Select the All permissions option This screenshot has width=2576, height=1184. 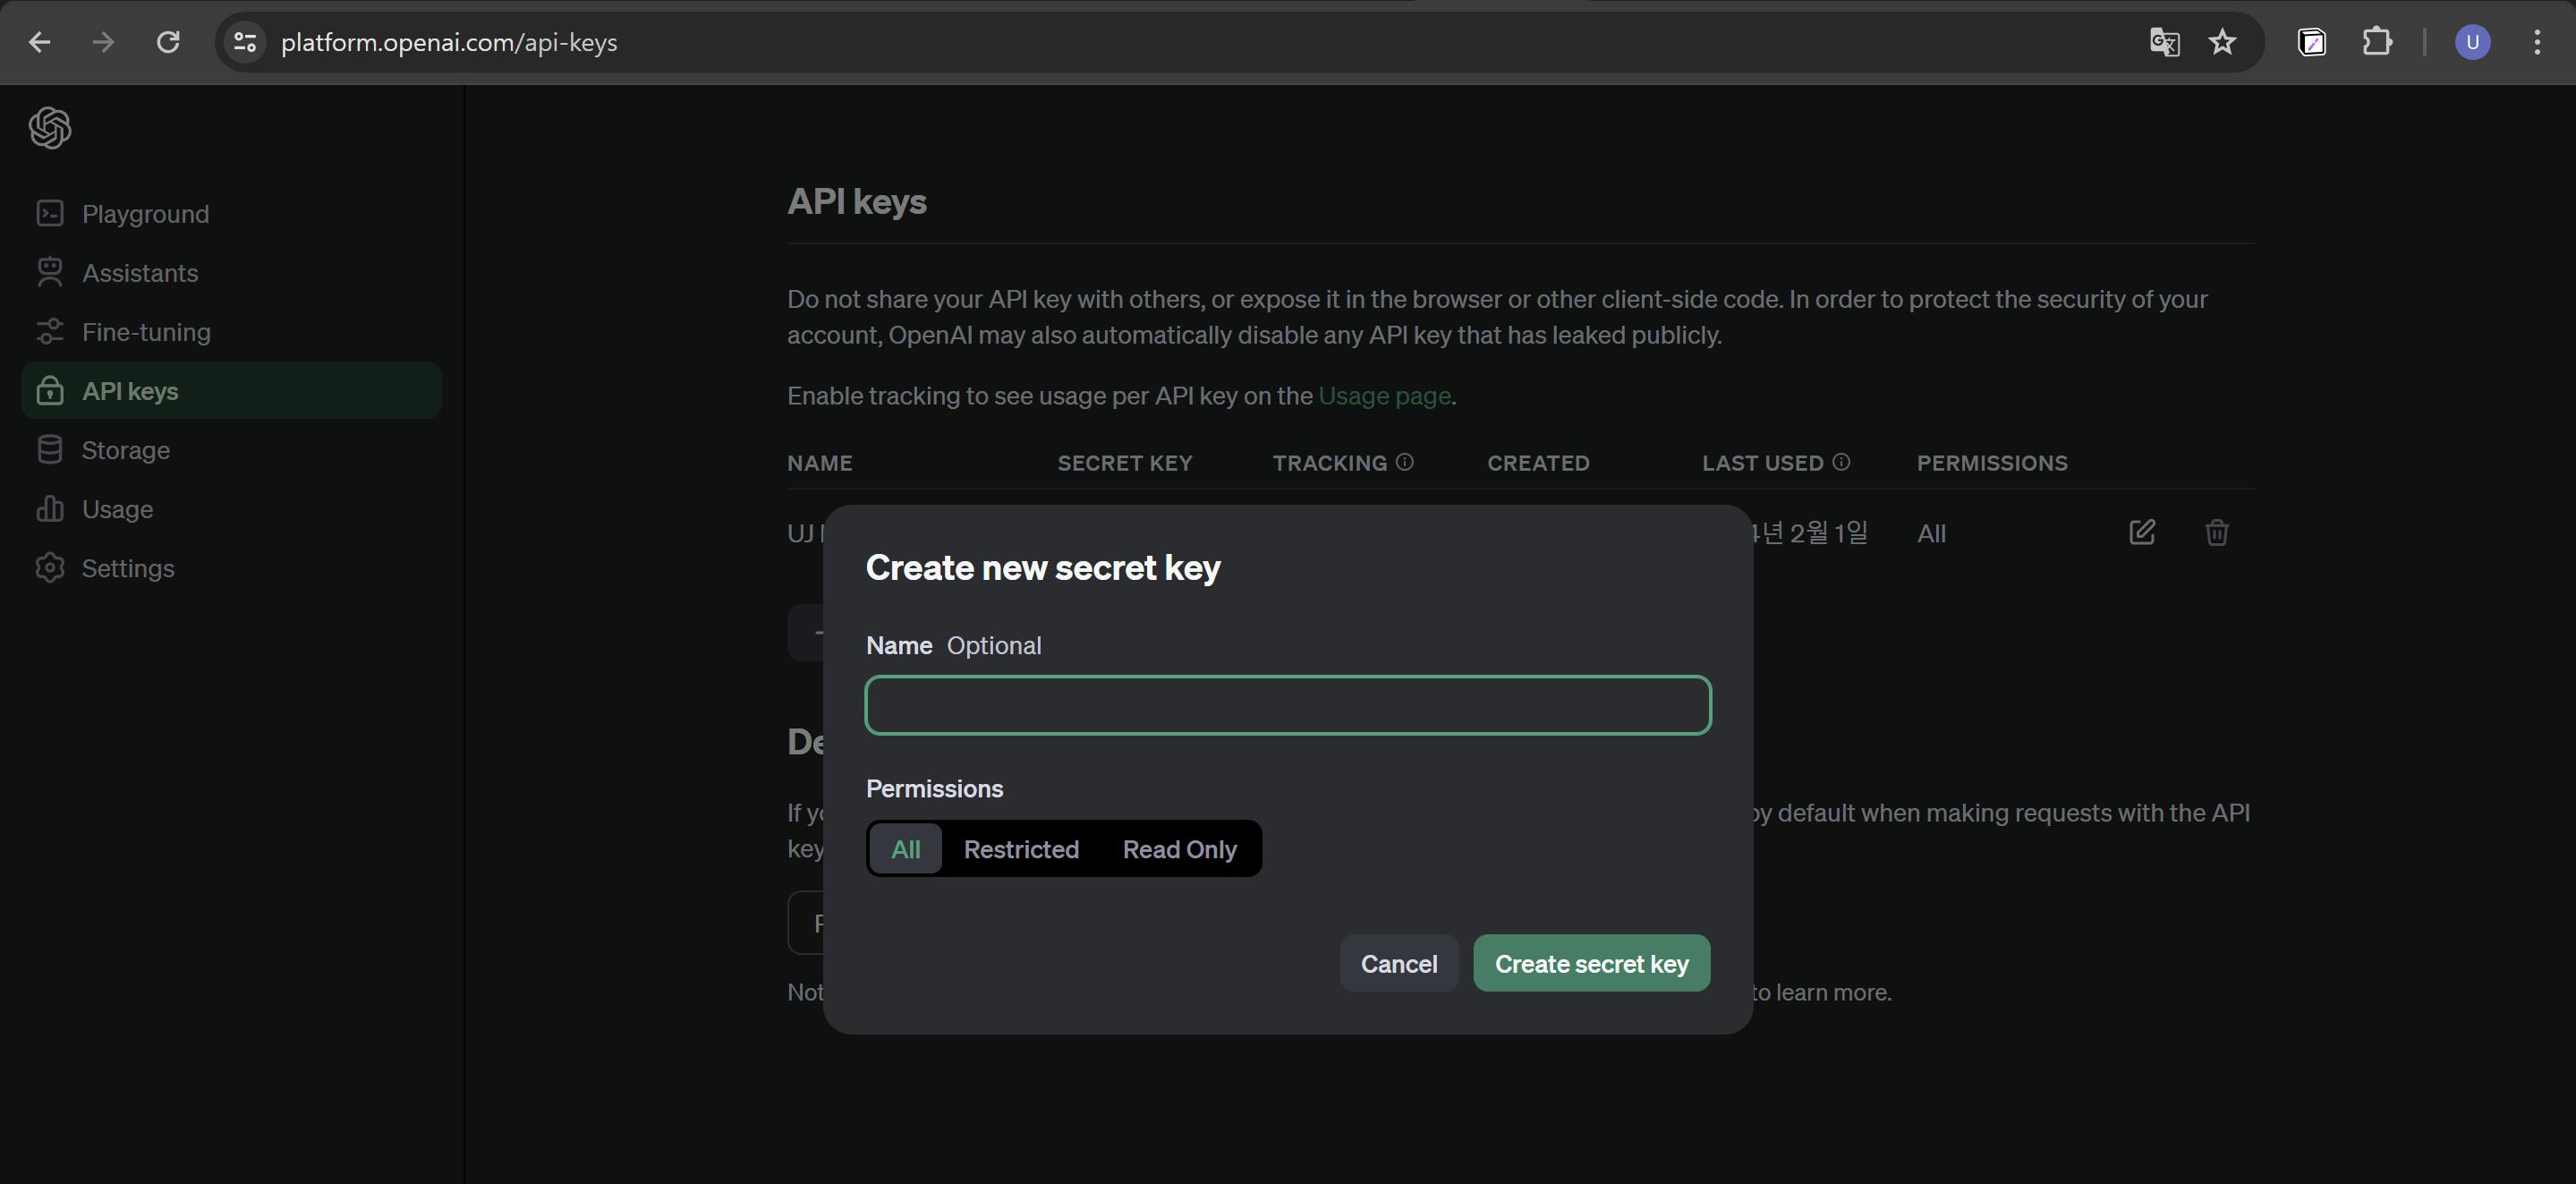(x=905, y=849)
